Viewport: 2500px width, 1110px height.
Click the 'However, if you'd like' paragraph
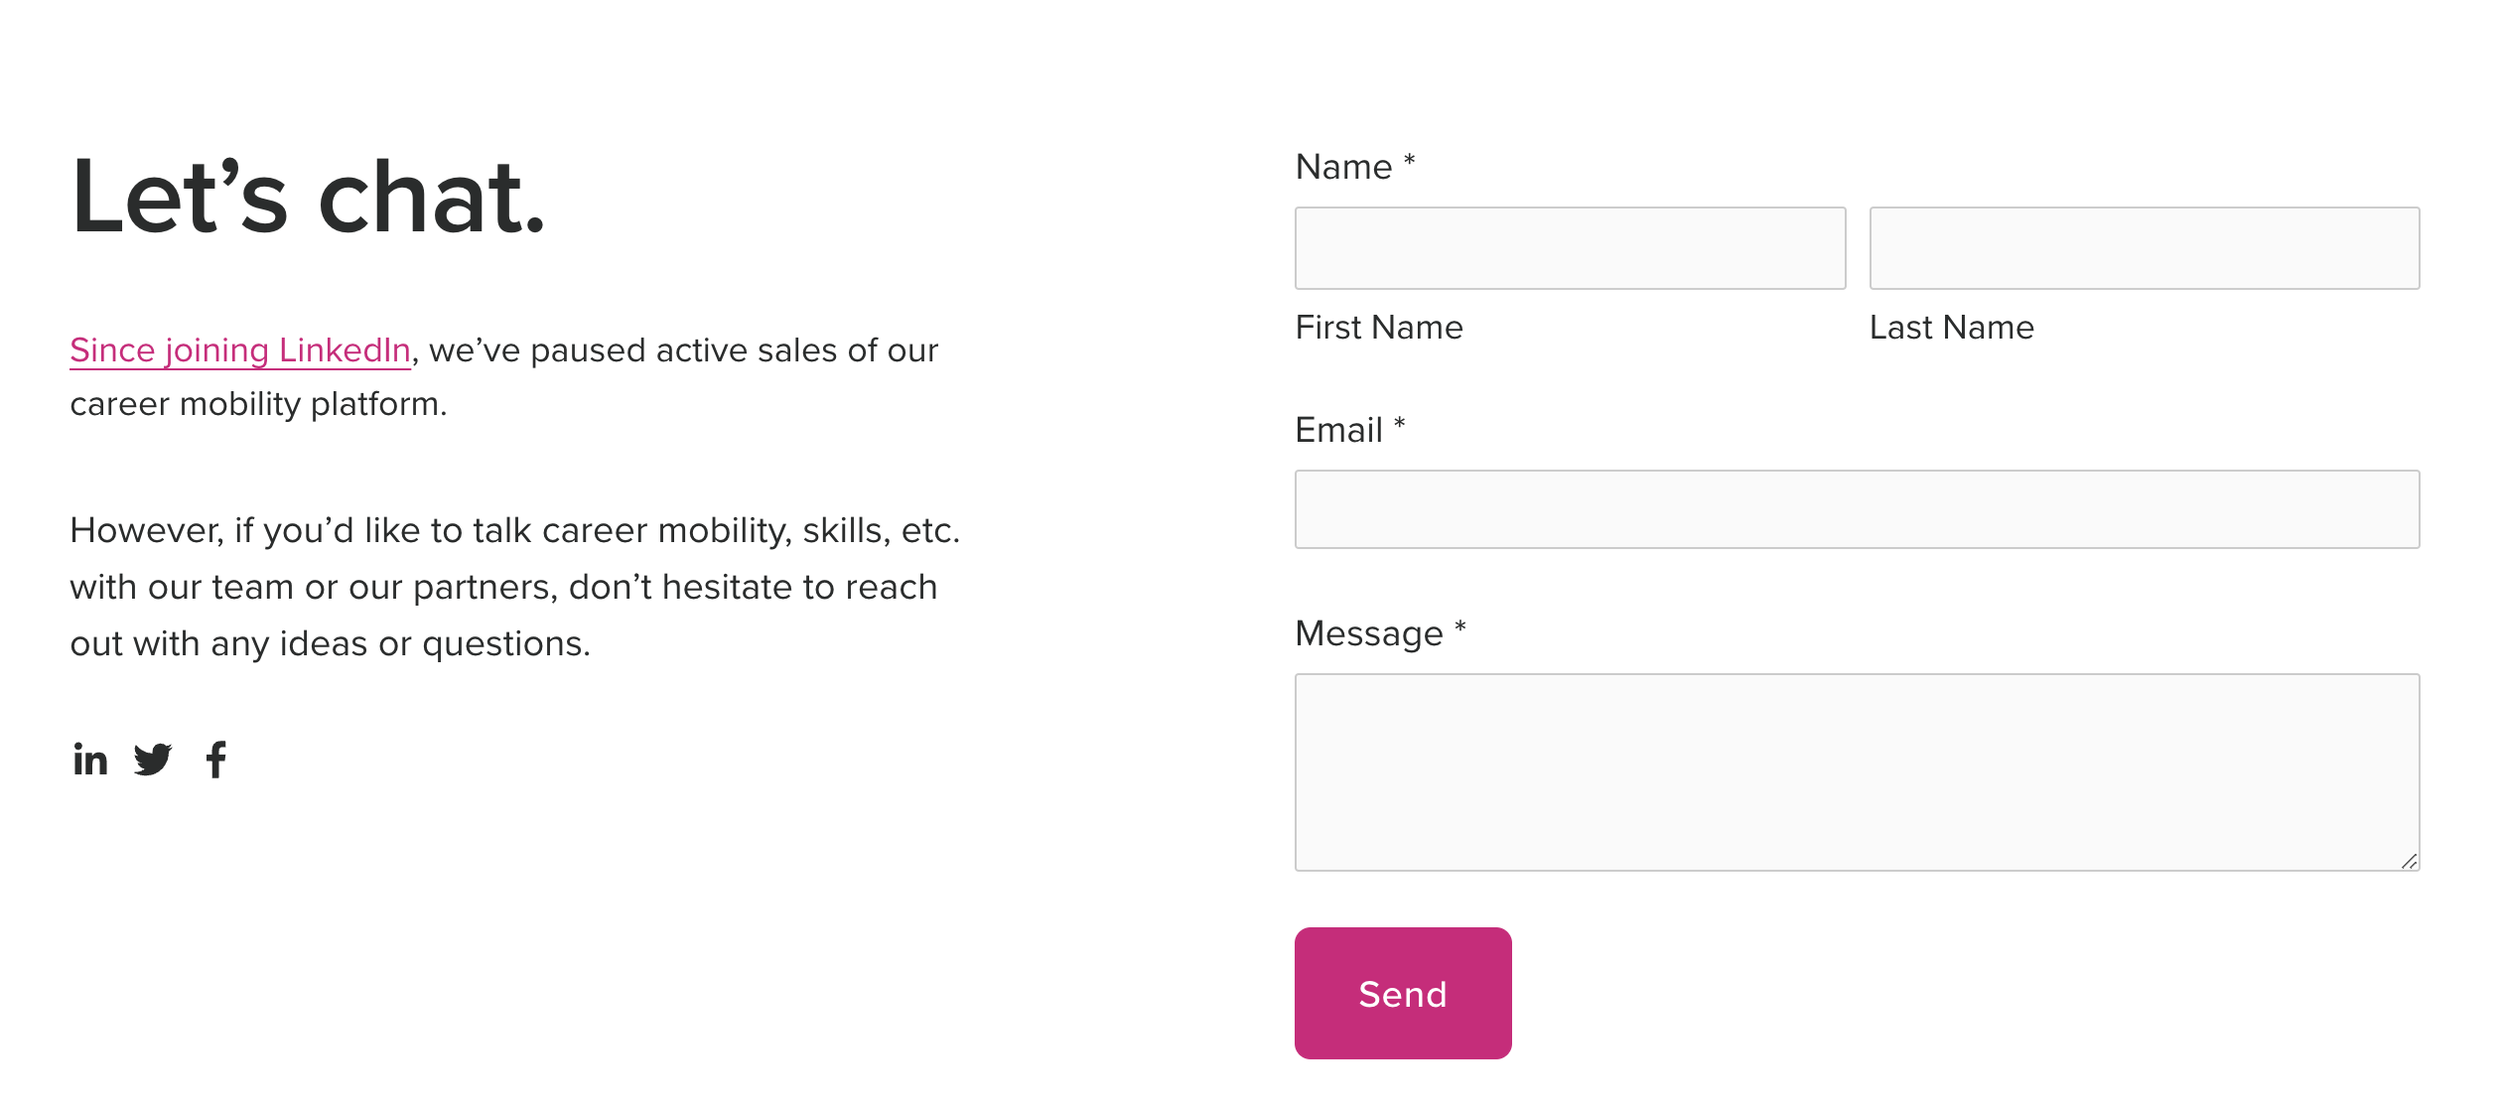pyautogui.click(x=515, y=587)
